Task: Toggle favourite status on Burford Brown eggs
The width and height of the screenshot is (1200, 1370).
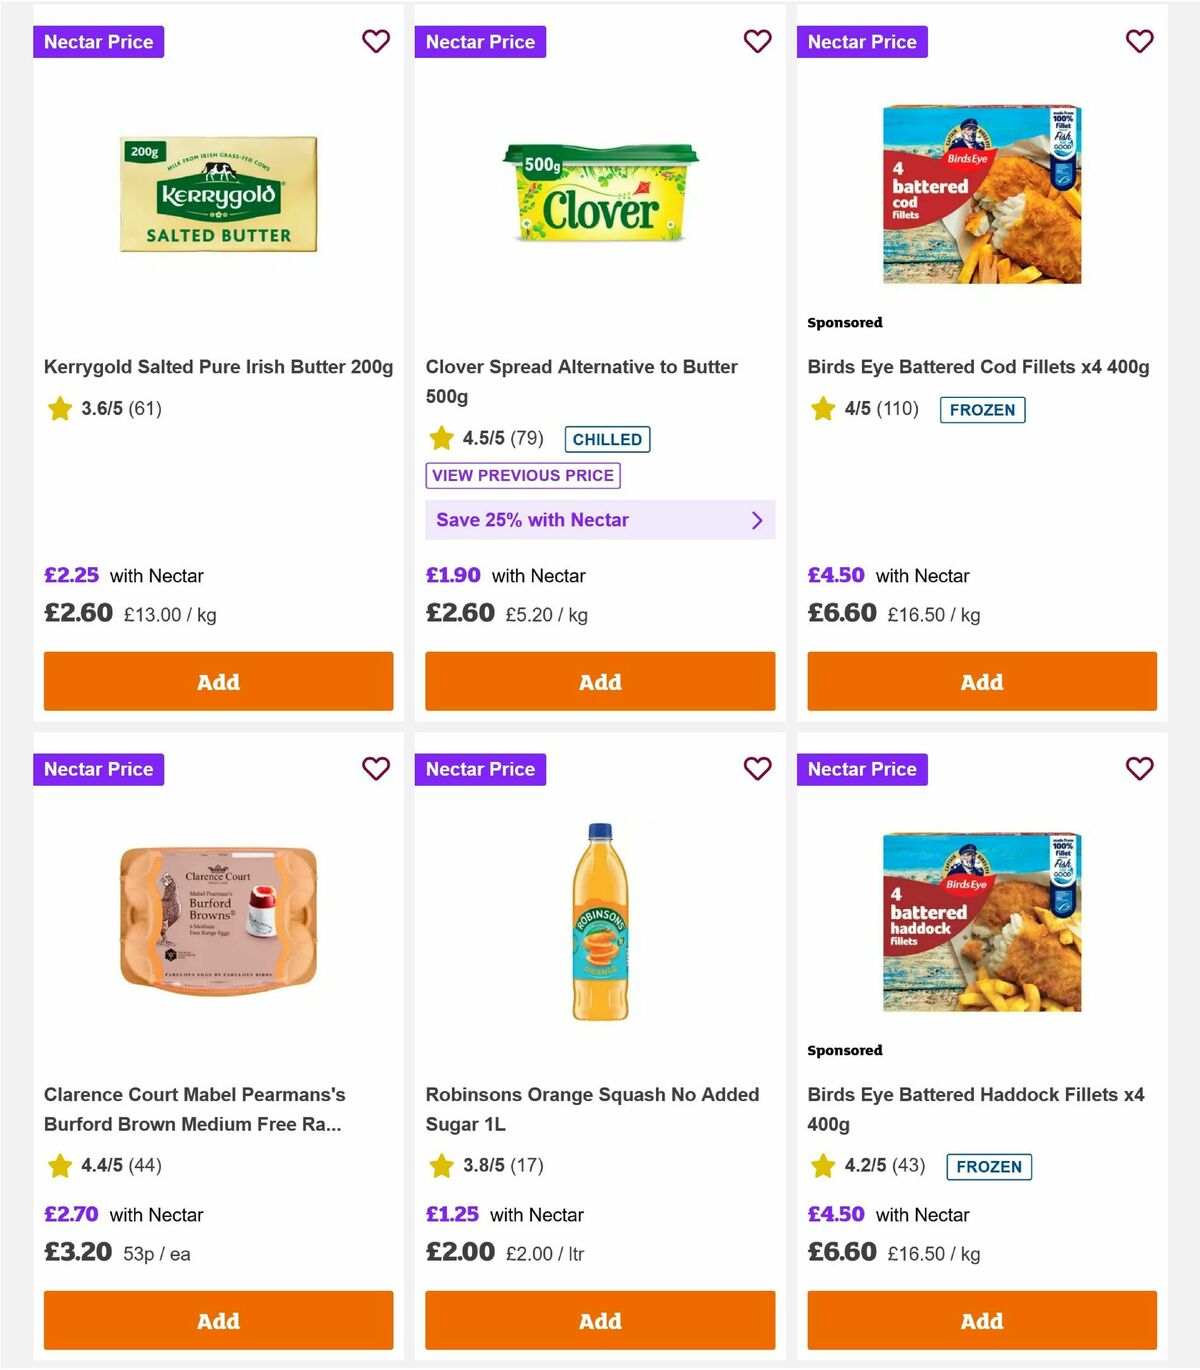Action: [x=376, y=769]
